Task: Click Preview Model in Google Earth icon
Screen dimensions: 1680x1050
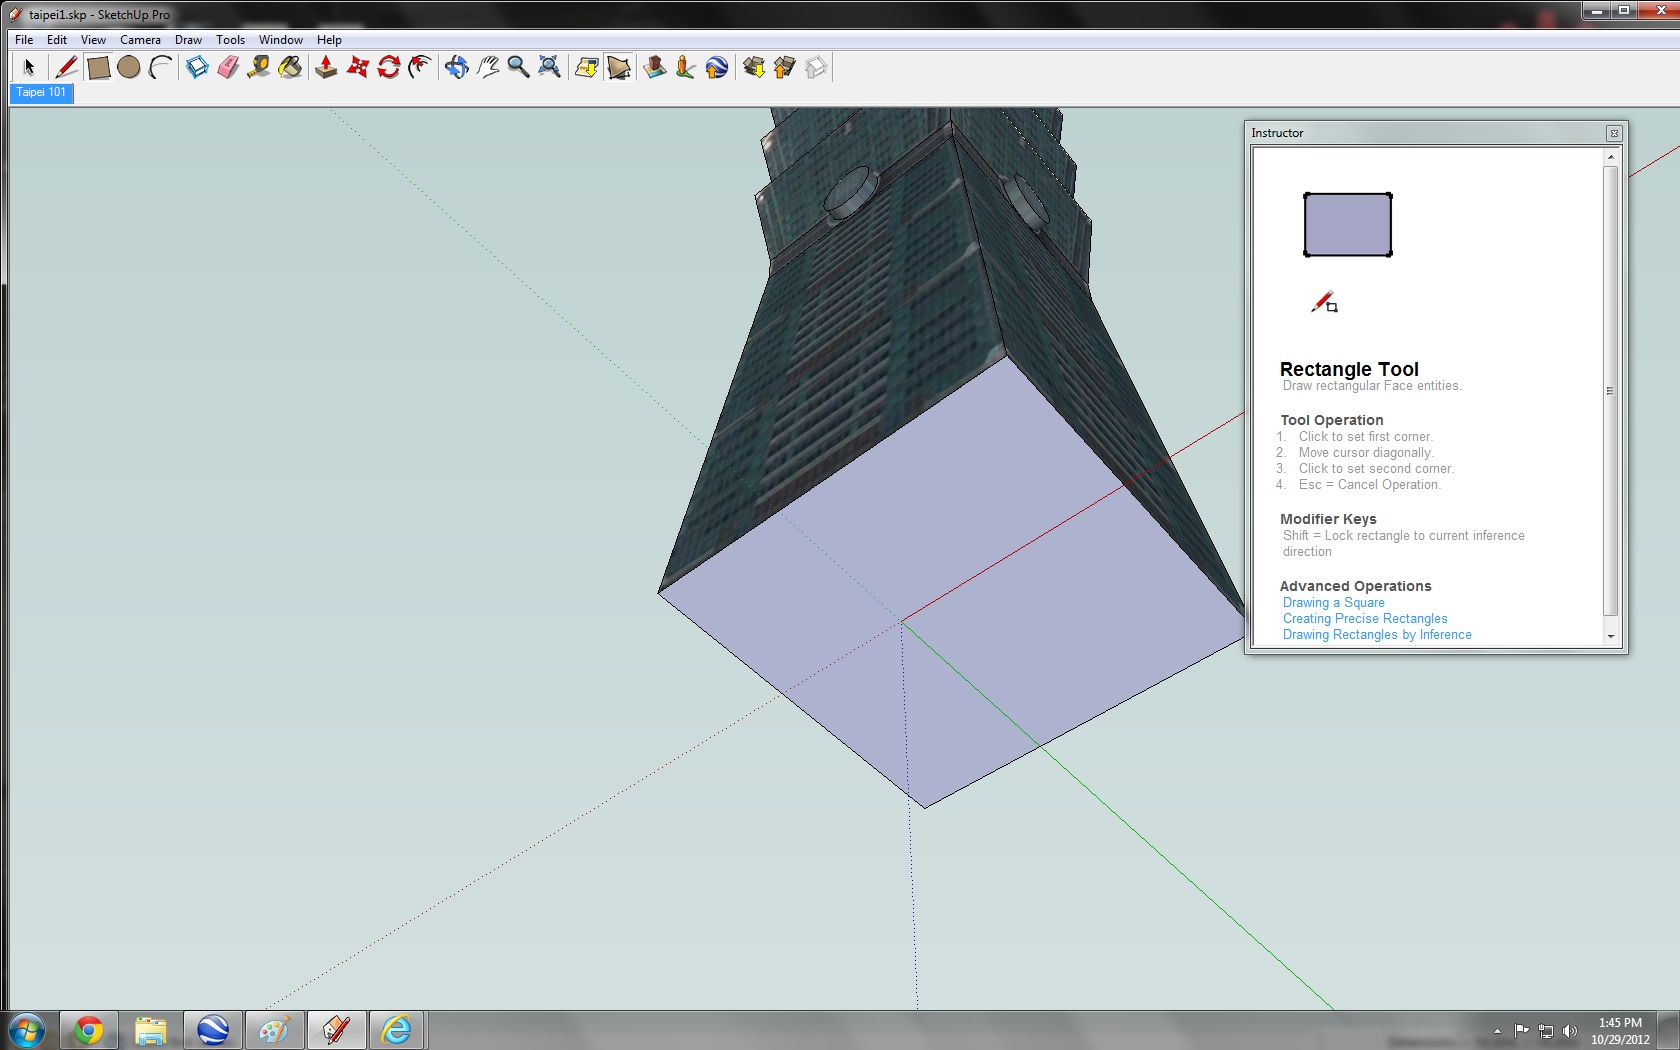Action: 717,67
